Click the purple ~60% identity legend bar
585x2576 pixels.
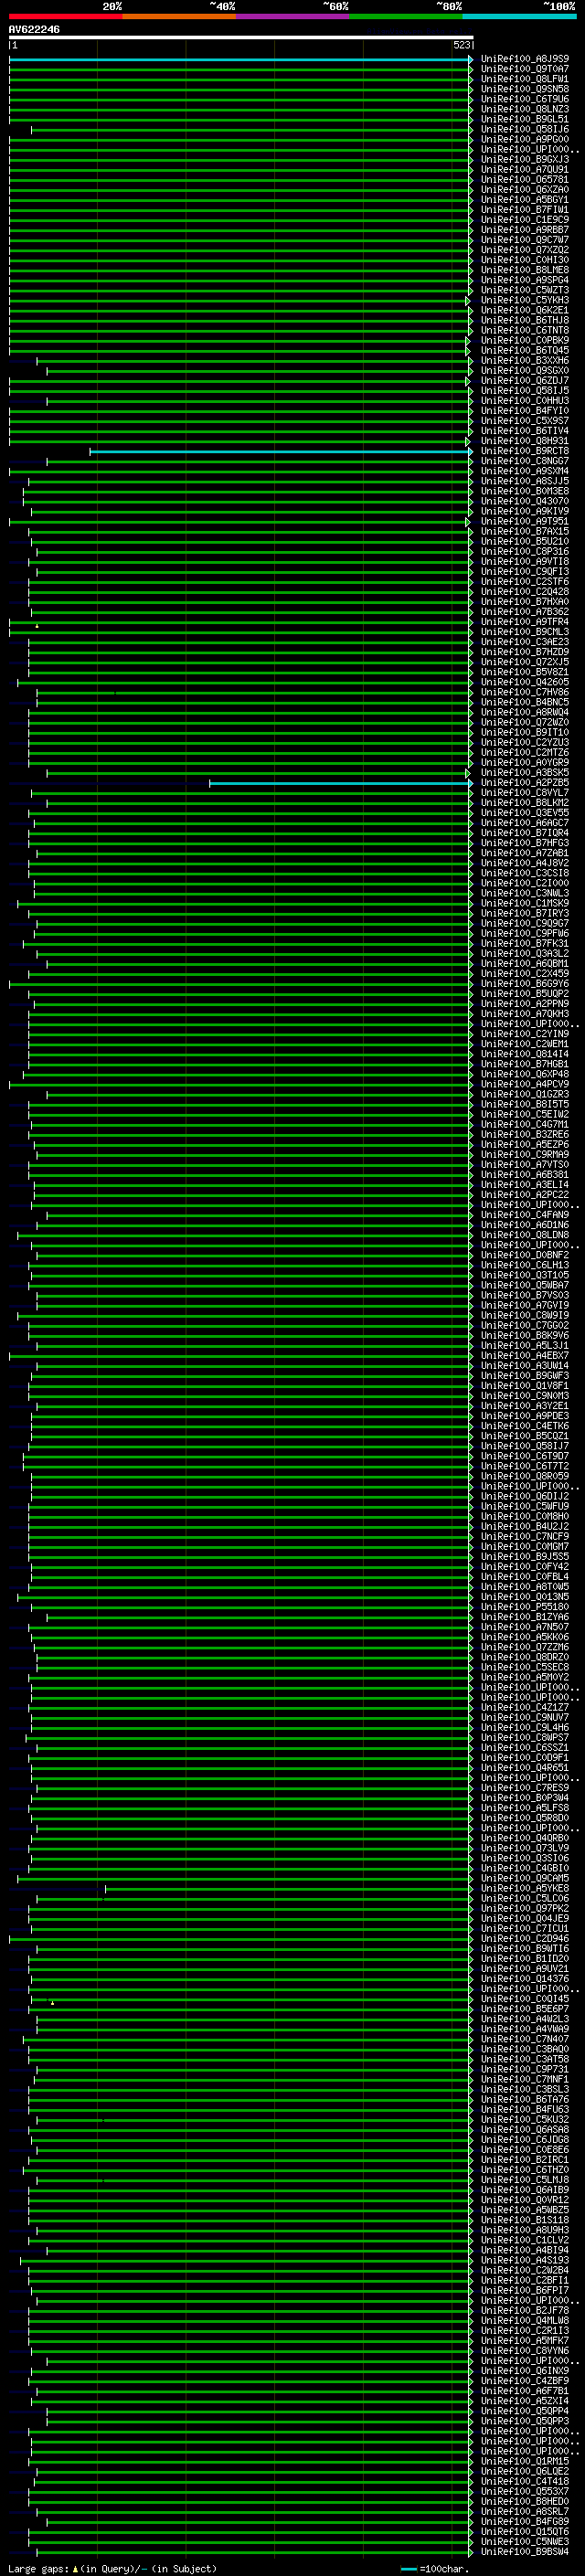[x=293, y=17]
